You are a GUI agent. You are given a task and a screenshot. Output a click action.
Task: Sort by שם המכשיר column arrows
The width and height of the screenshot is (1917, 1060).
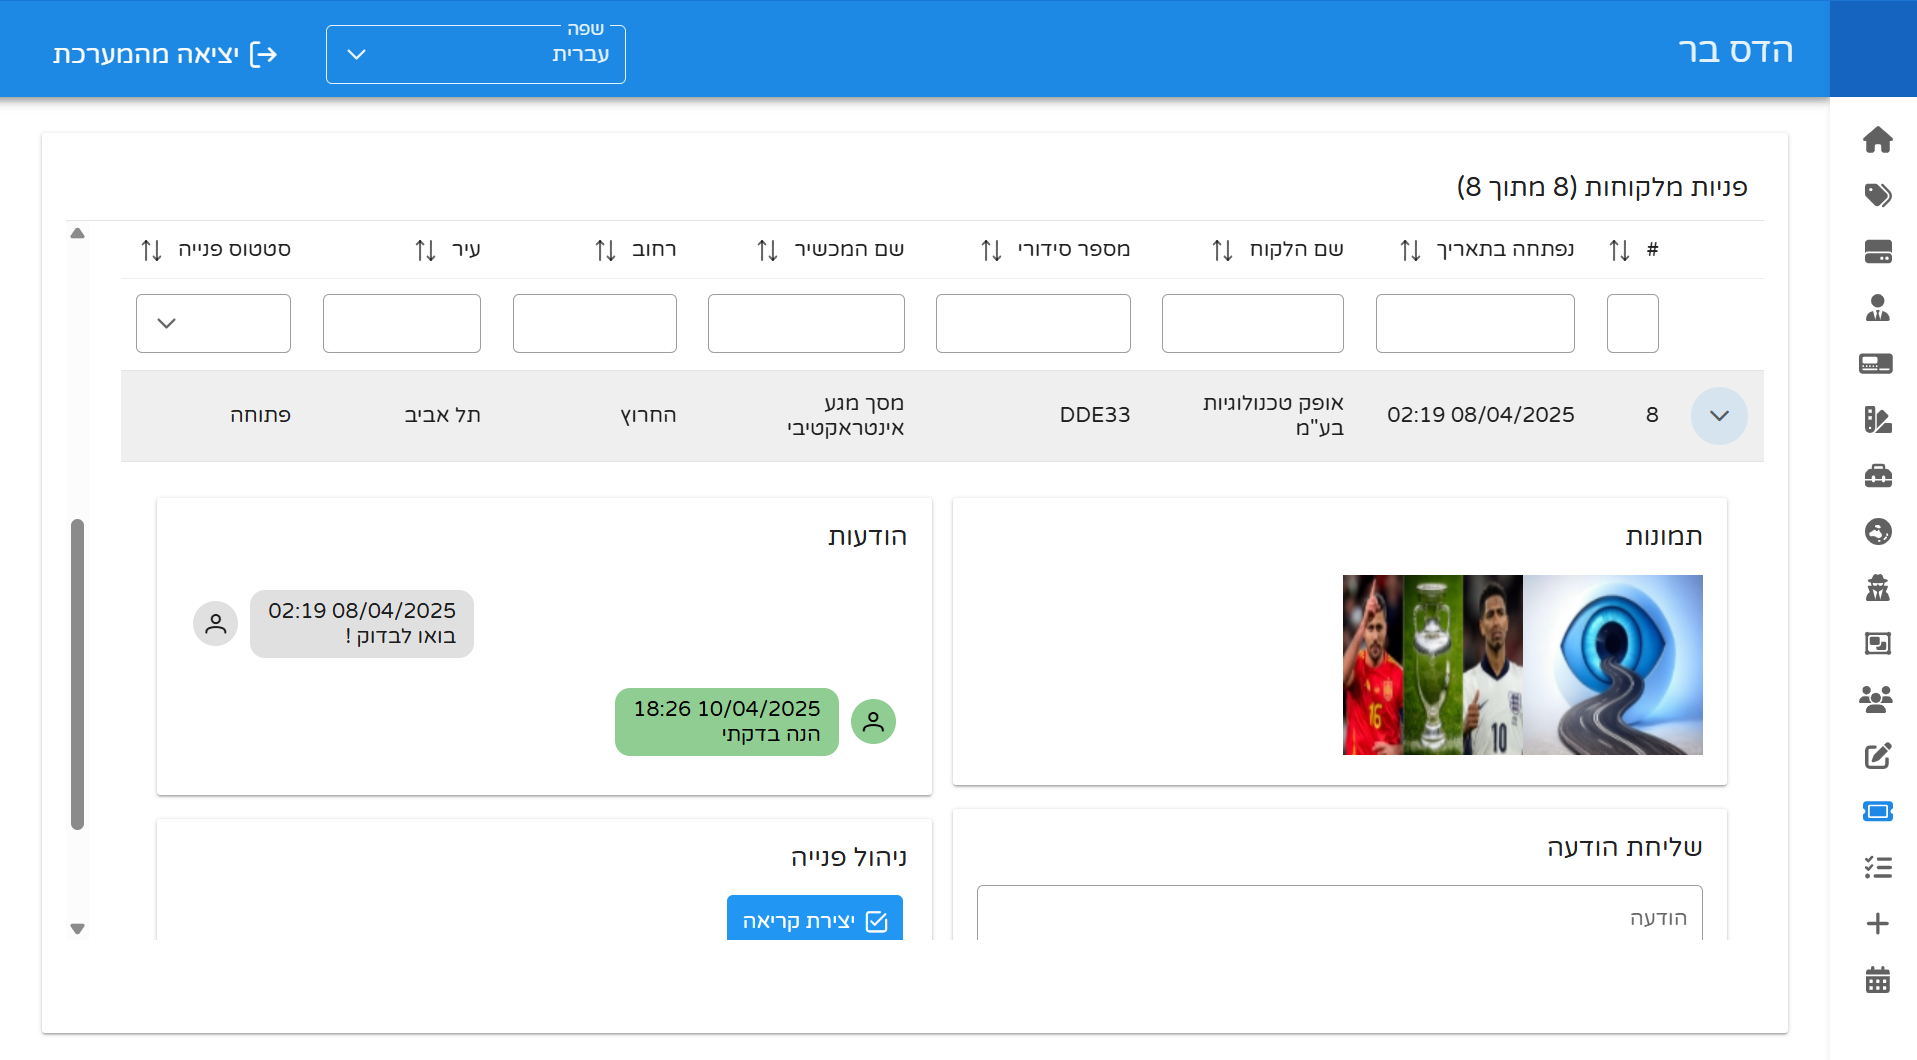767,250
